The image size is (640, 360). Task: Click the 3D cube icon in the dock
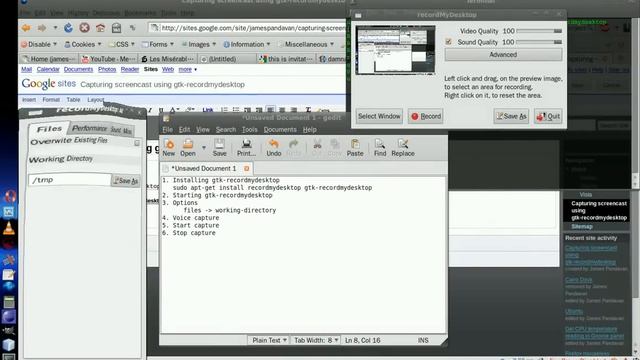(x=9, y=345)
